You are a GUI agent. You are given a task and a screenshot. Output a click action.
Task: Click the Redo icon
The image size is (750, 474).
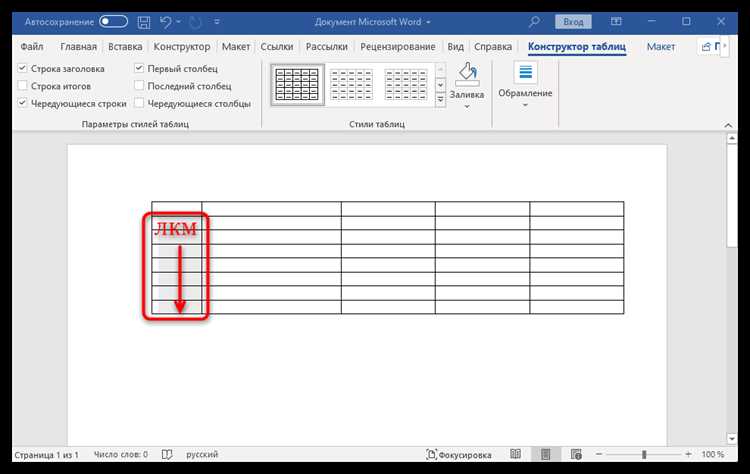pos(195,22)
